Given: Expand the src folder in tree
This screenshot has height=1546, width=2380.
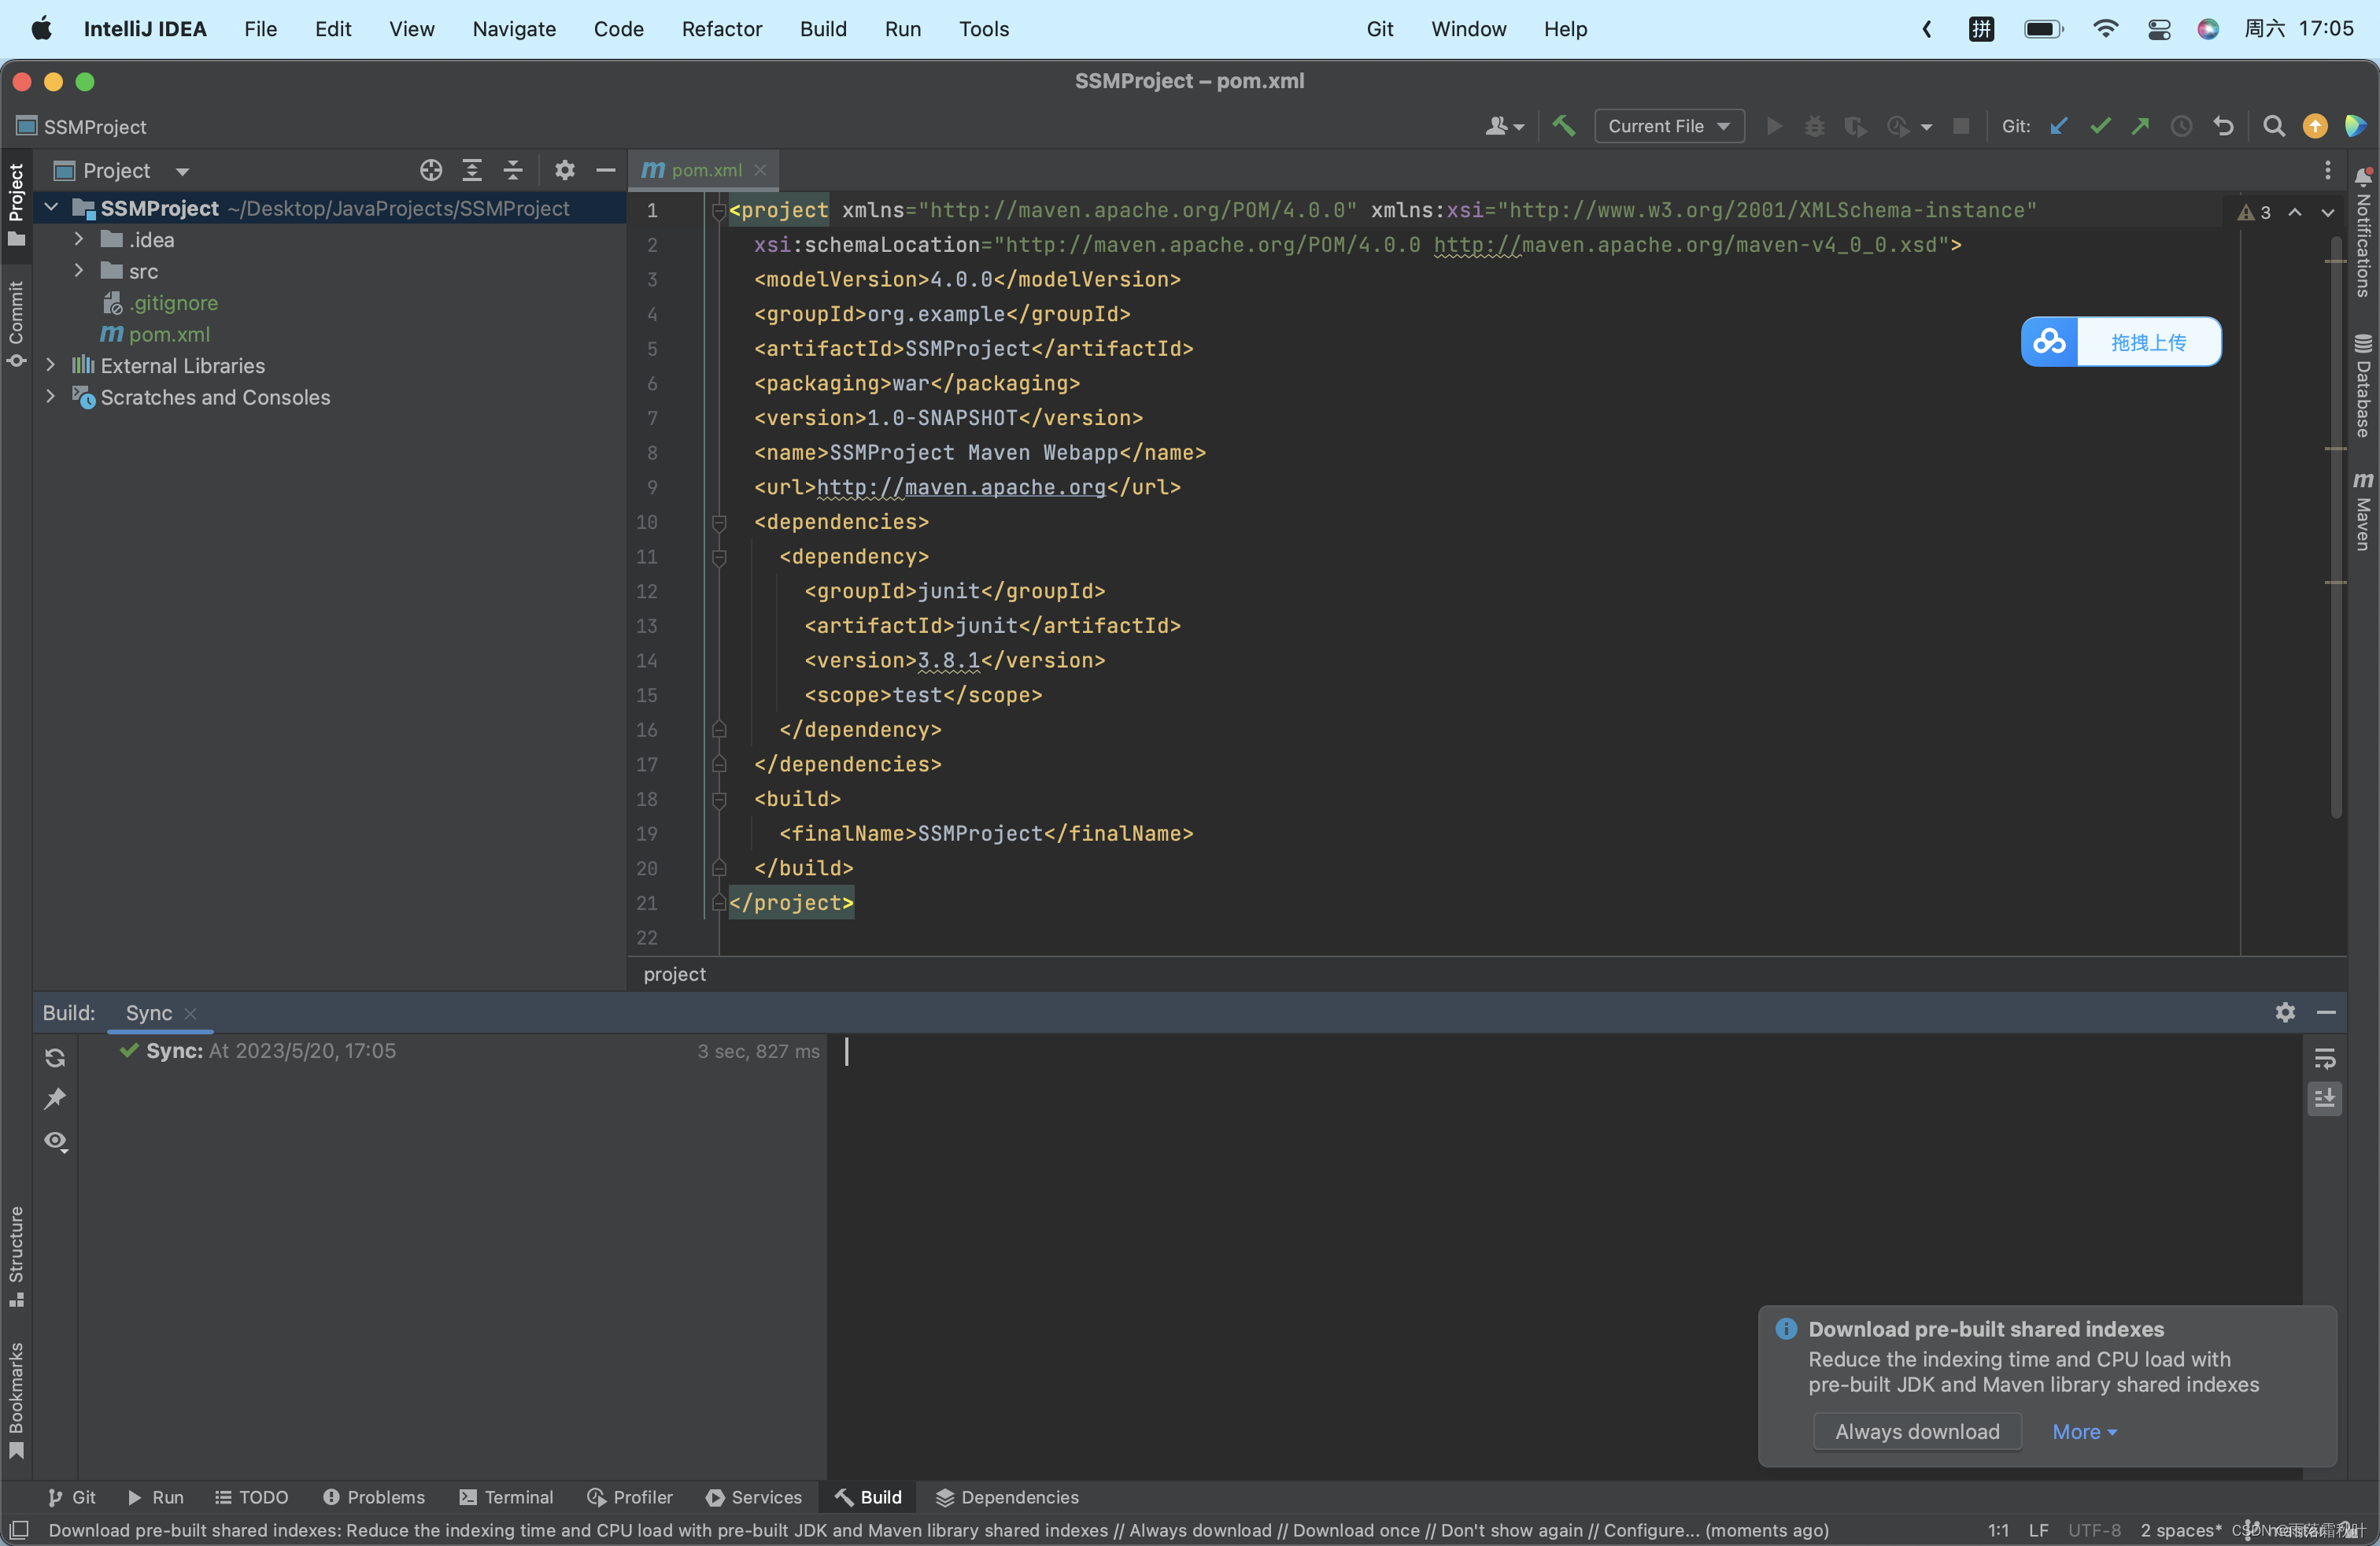Looking at the screenshot, I should [x=79, y=271].
